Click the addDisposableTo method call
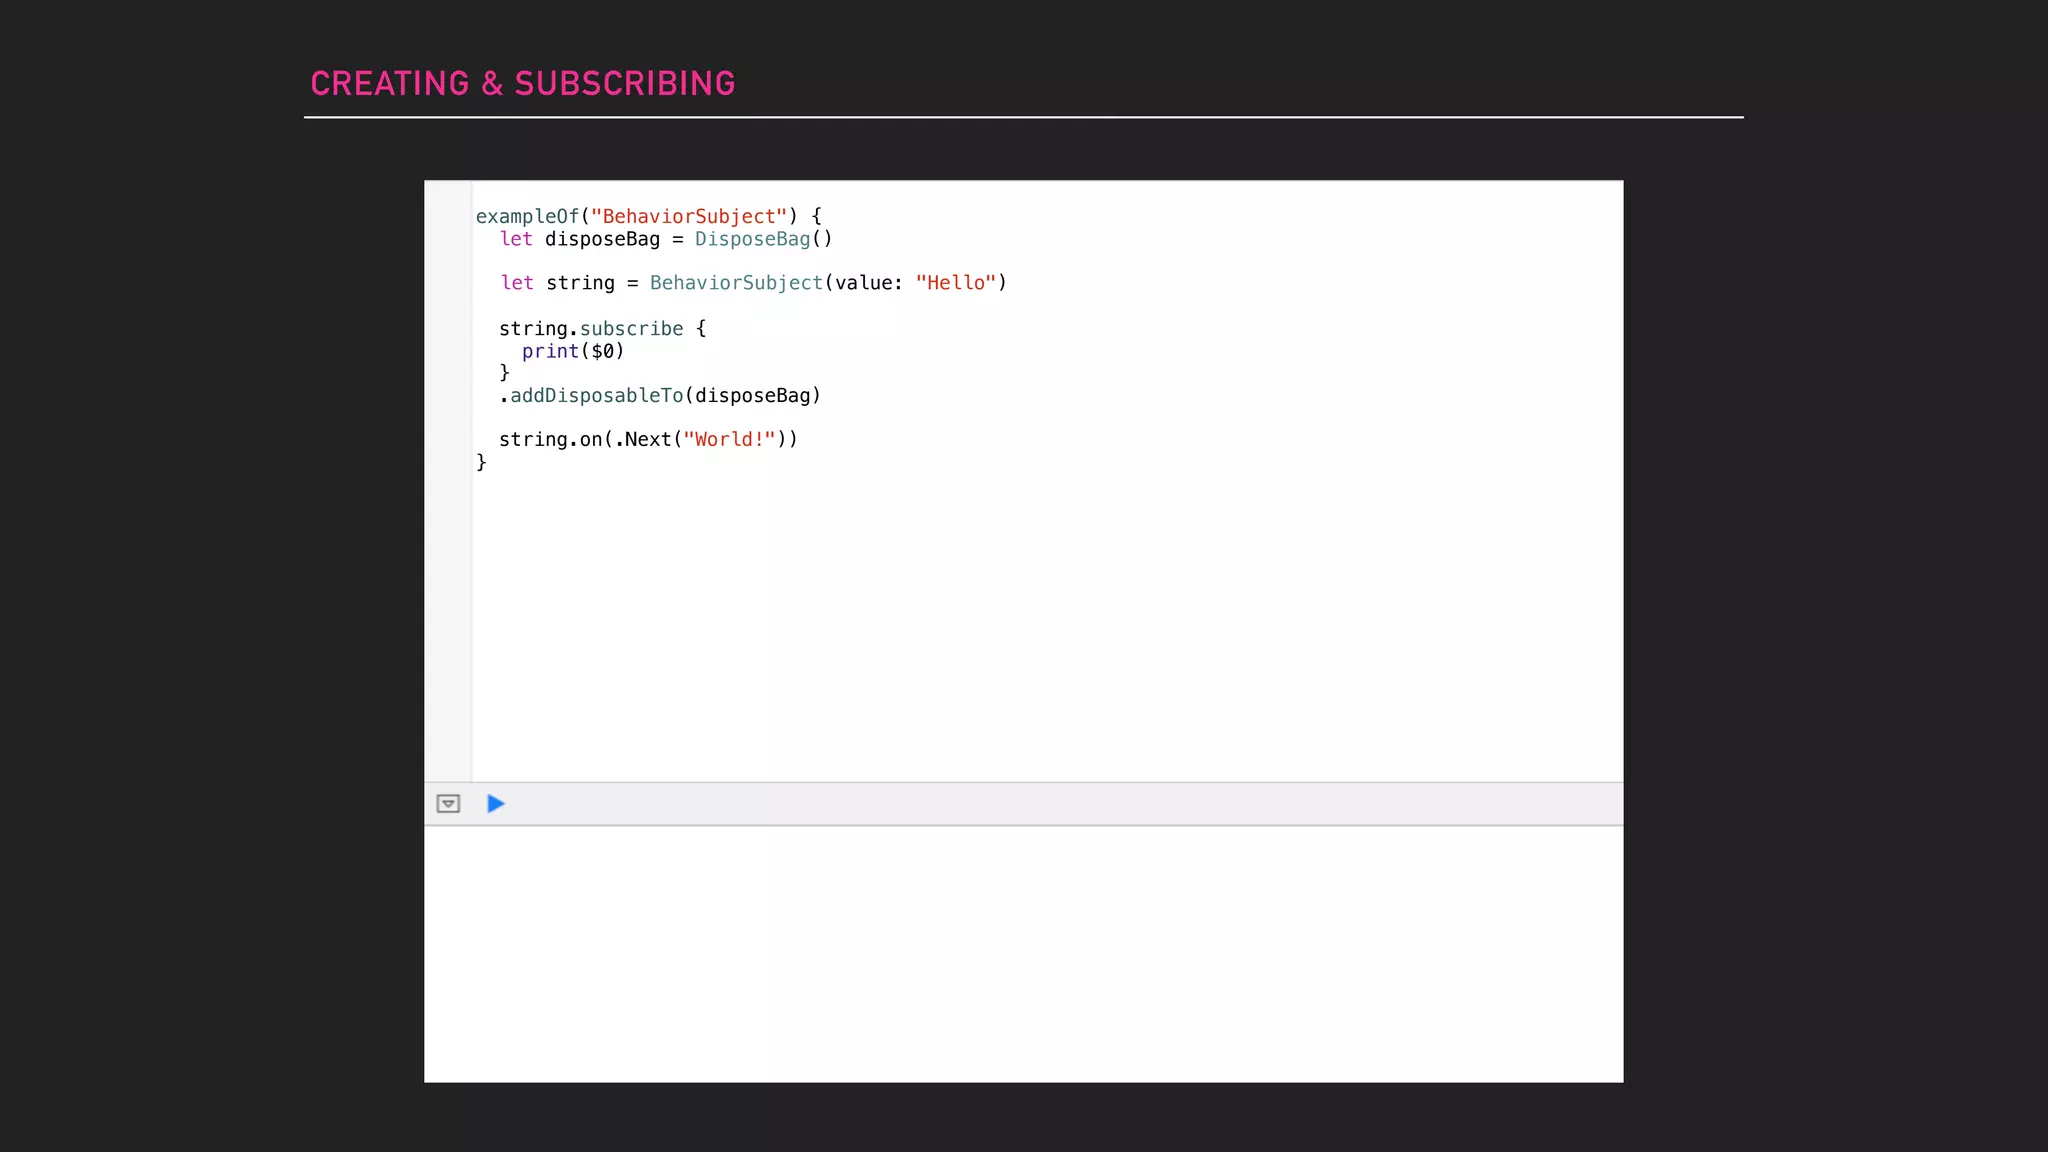Image resolution: width=2048 pixels, height=1152 pixels. [x=597, y=396]
